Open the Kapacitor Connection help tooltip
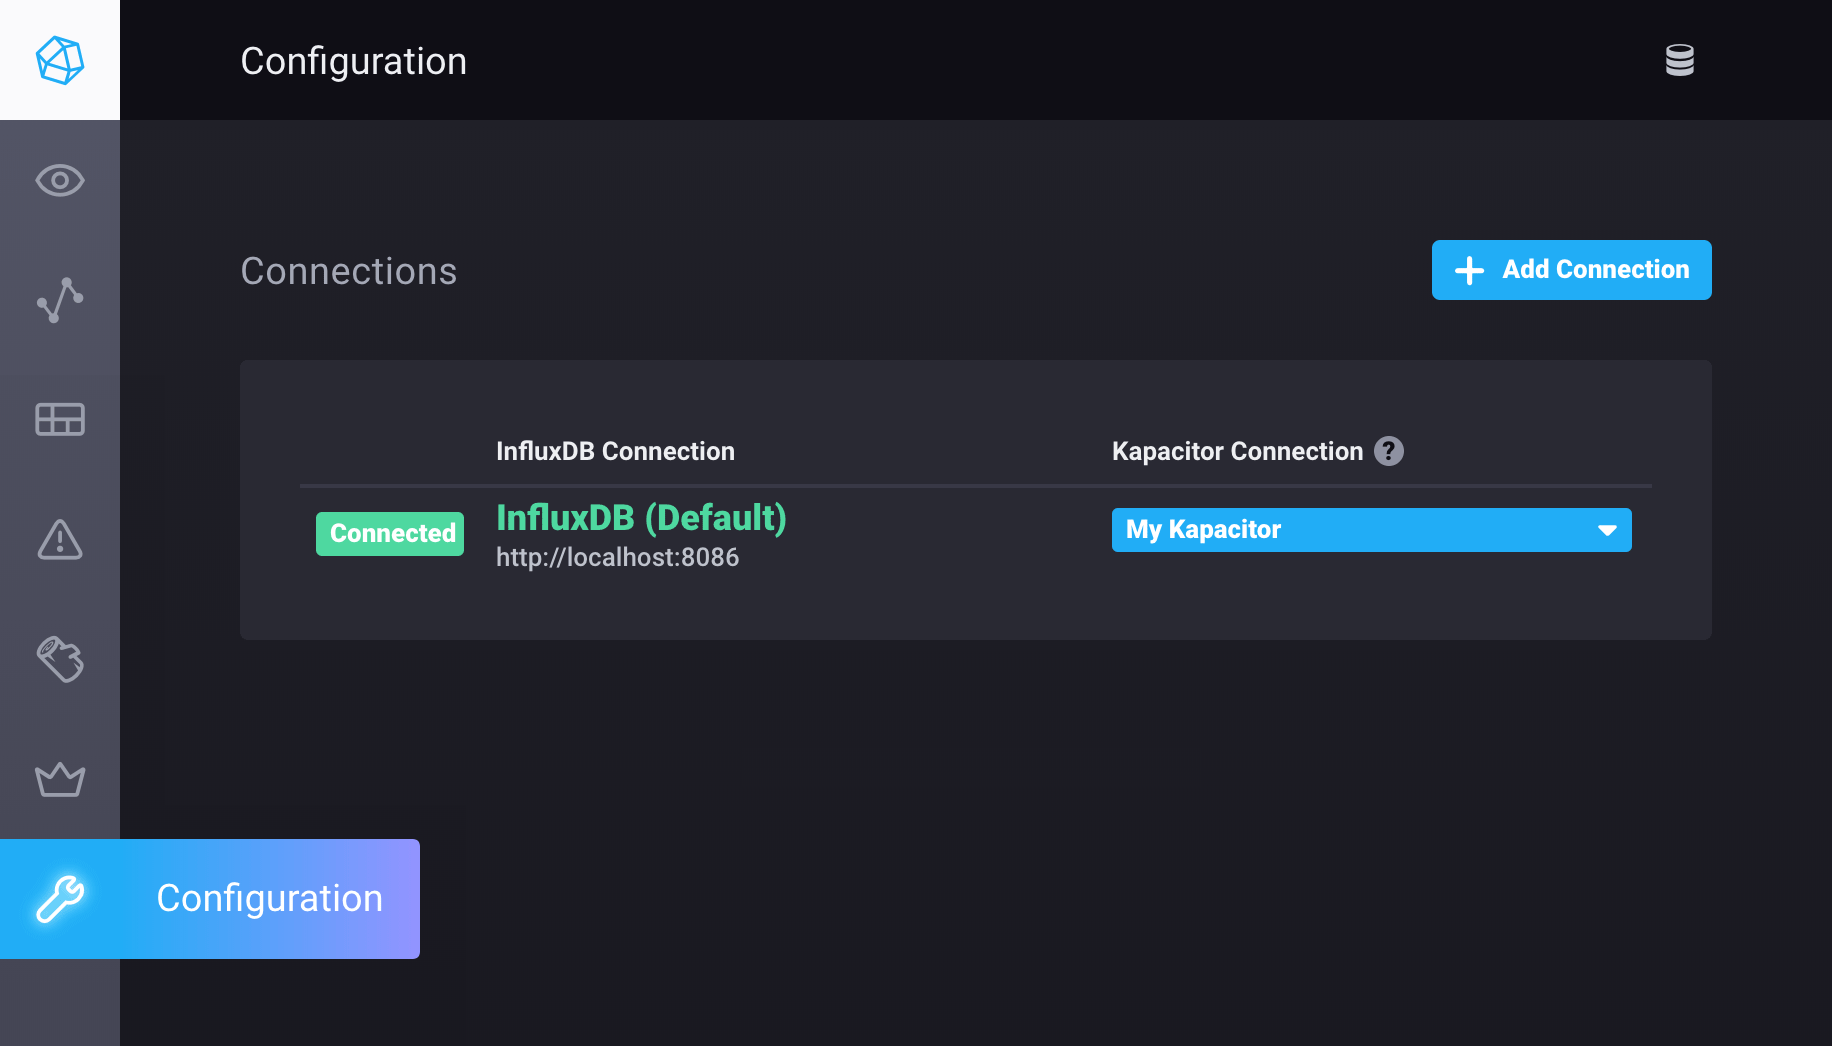The width and height of the screenshot is (1832, 1046). [x=1390, y=451]
